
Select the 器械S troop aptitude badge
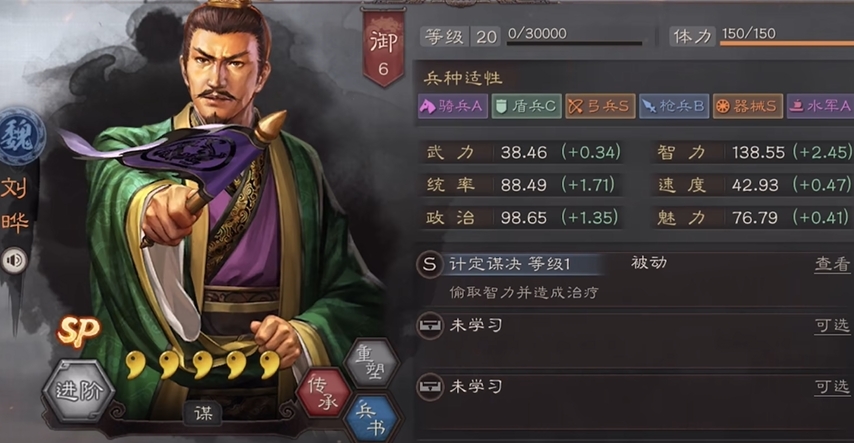(x=747, y=106)
